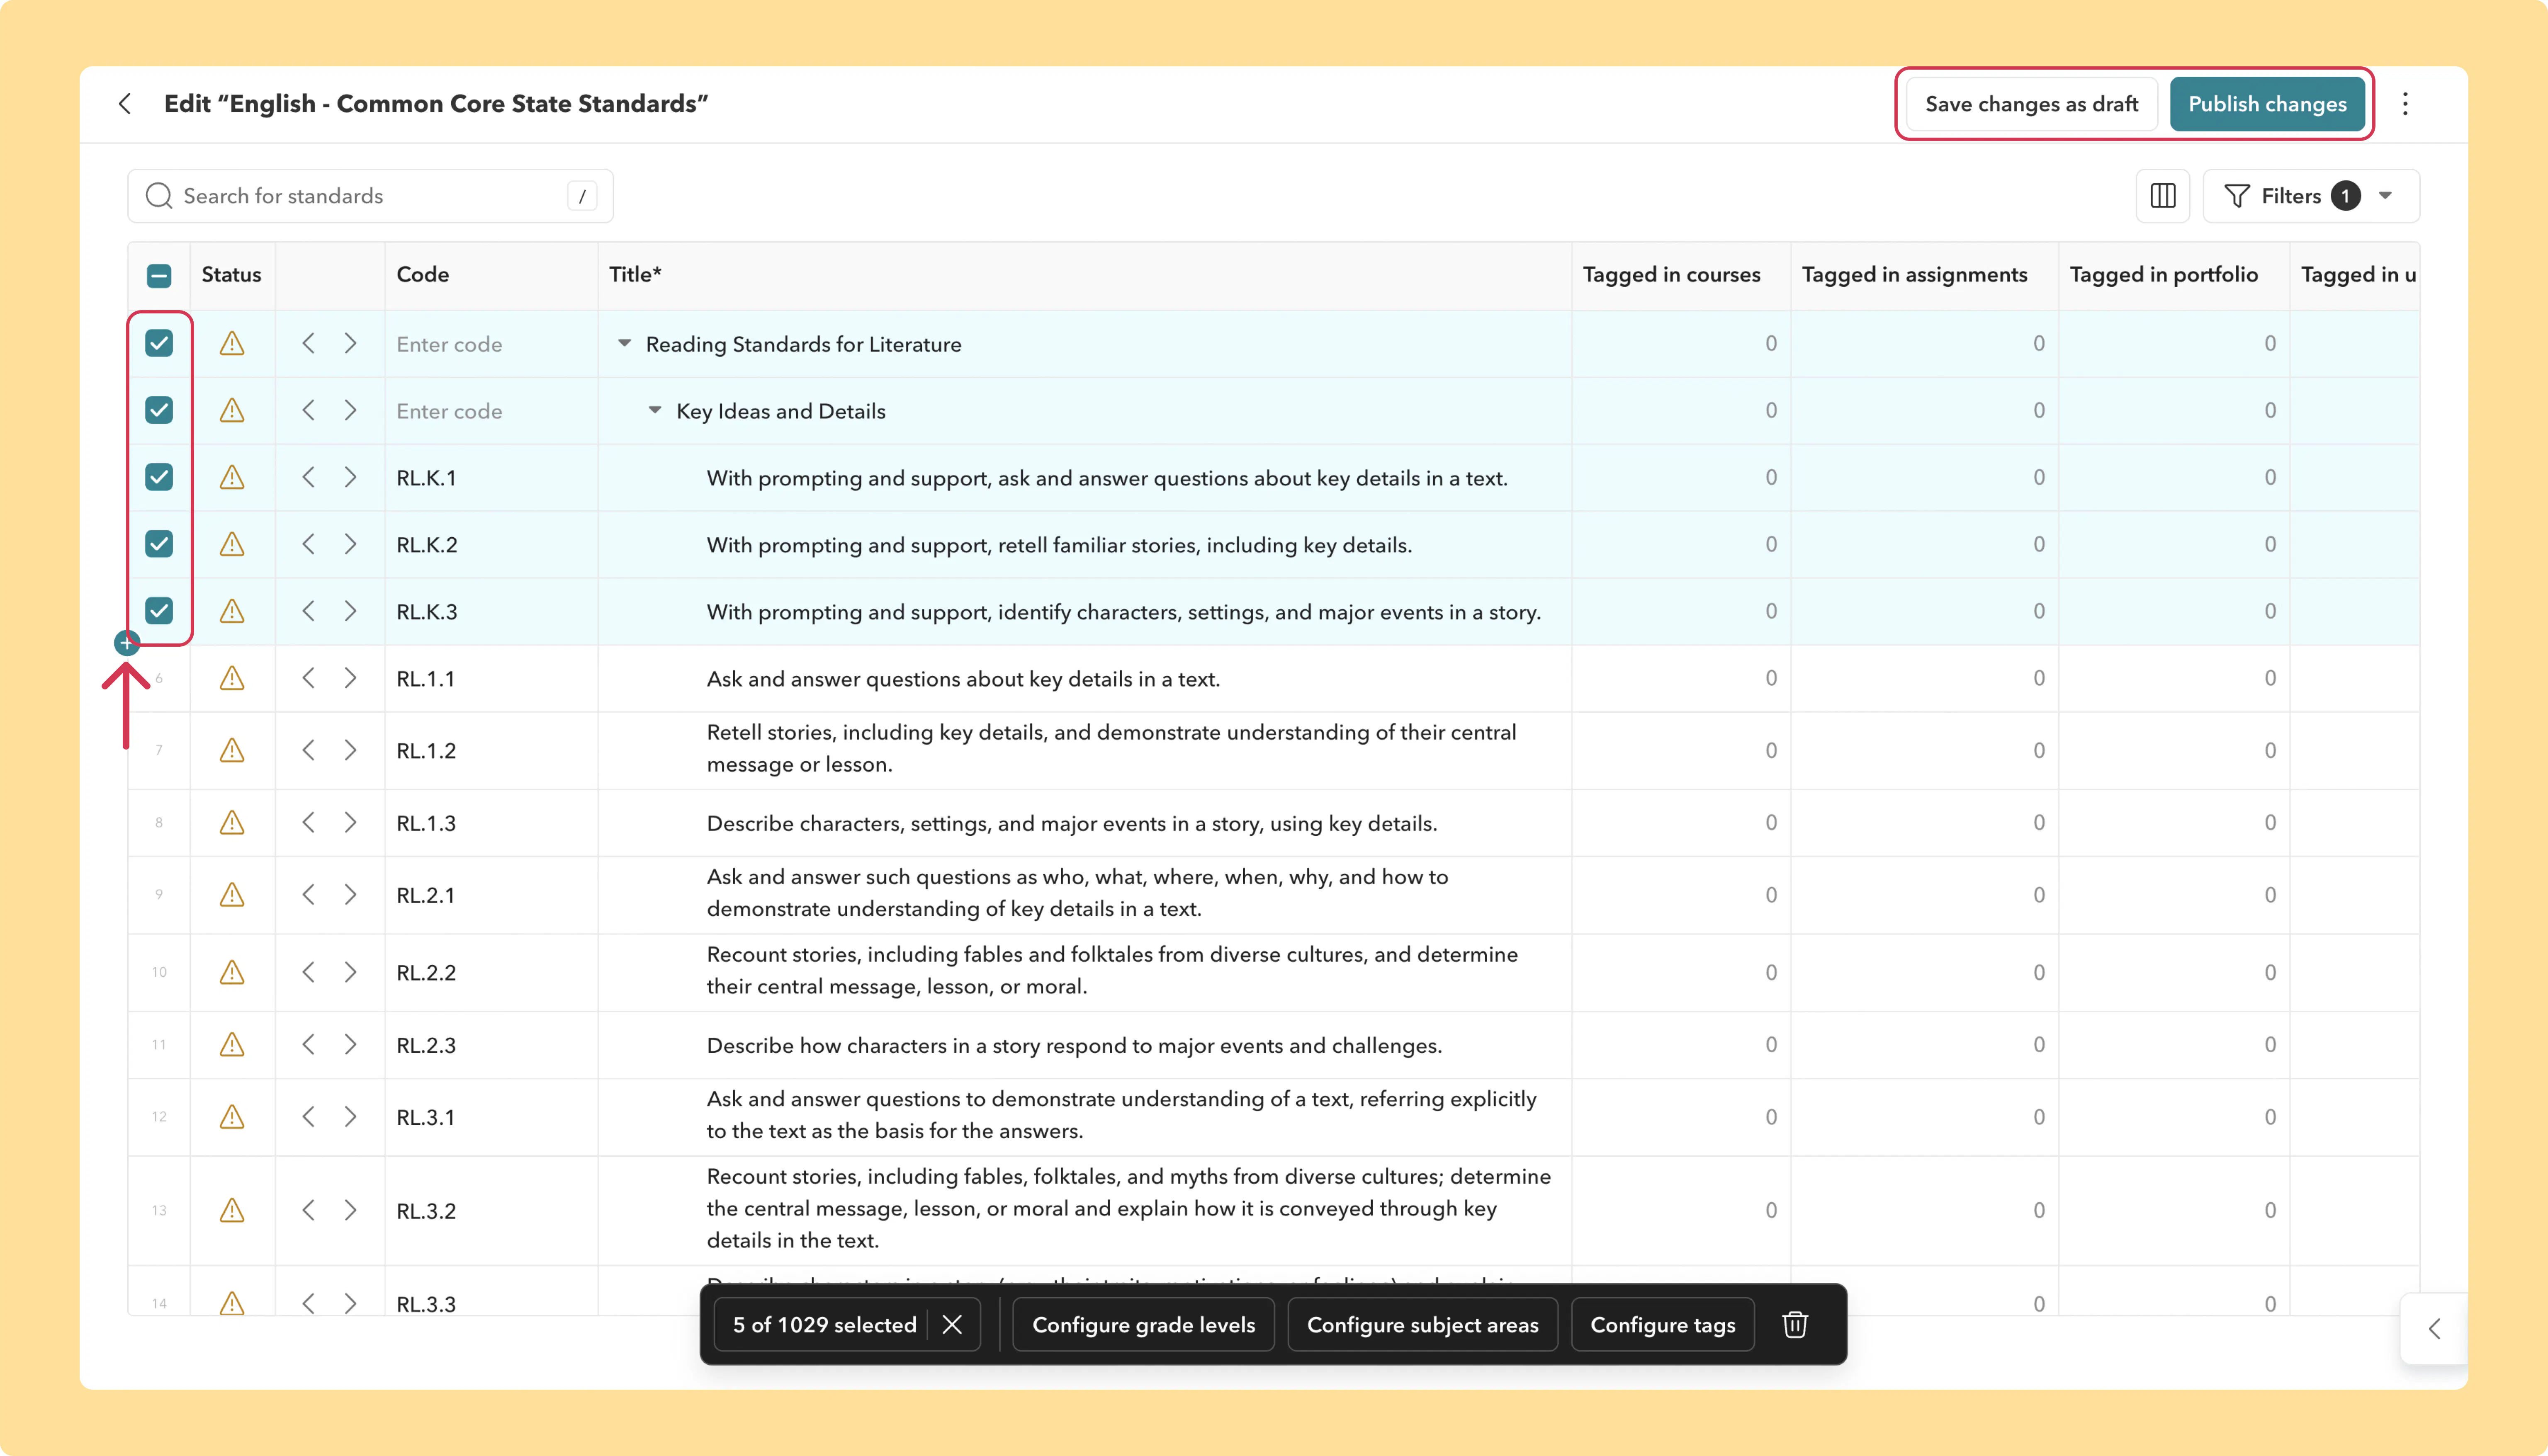Click the warning status icon for RL.K.1
Screen dimensions: 2548x1456
(x=232, y=478)
